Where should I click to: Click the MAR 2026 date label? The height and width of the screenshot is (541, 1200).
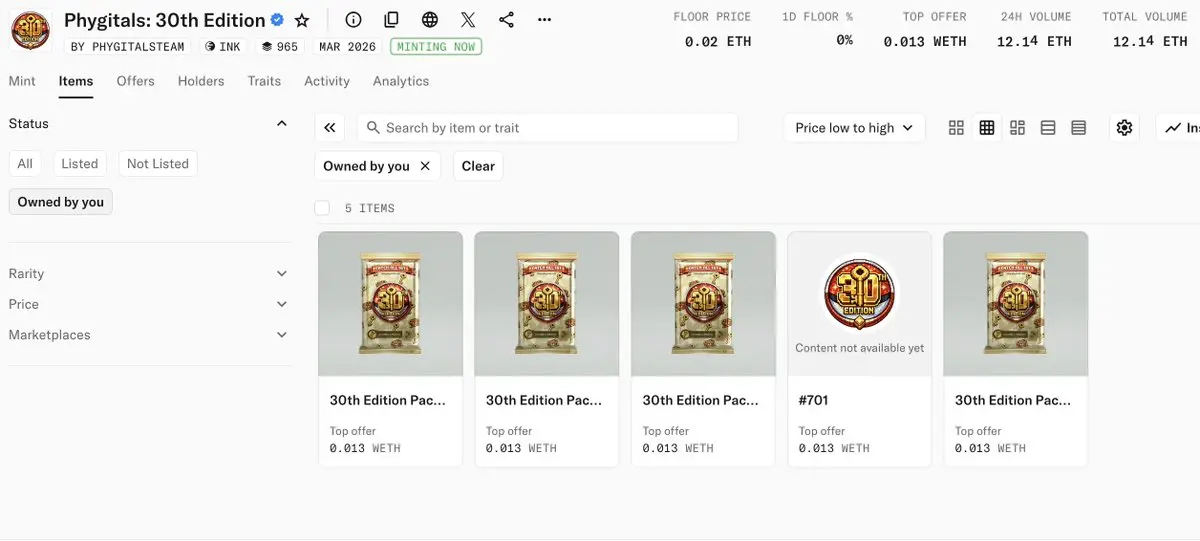point(347,47)
